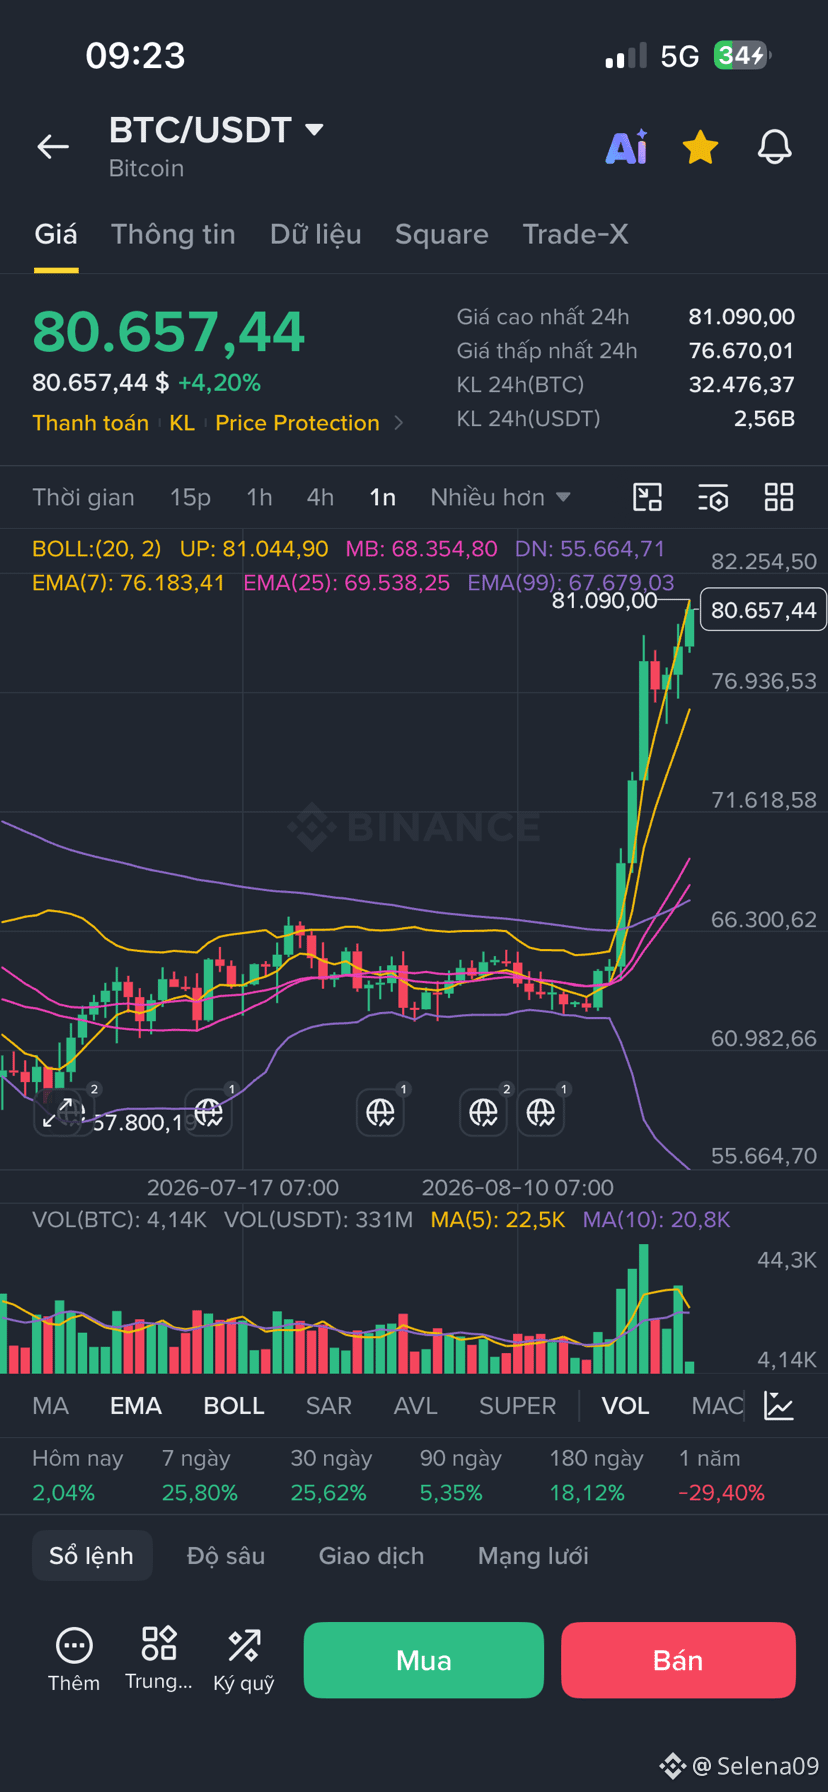The image size is (828, 1792).
Task: Go back with the left arrow
Action: [x=53, y=147]
